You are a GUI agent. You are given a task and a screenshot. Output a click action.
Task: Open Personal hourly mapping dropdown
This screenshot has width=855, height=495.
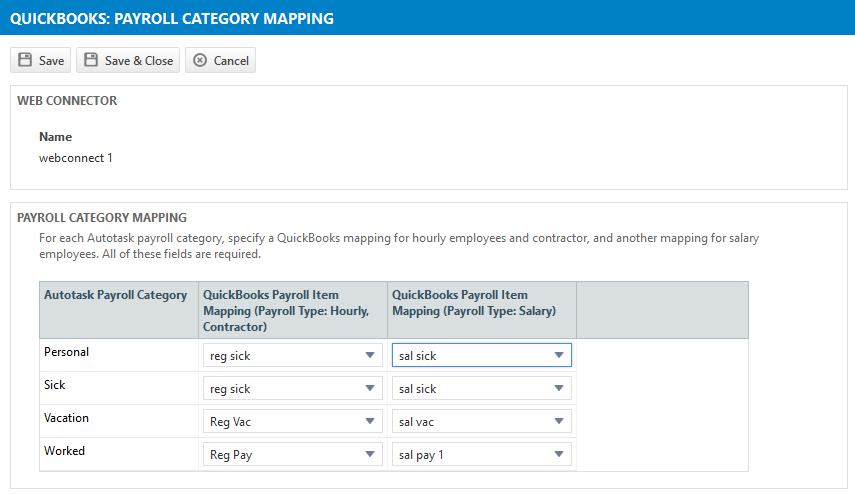click(x=293, y=355)
